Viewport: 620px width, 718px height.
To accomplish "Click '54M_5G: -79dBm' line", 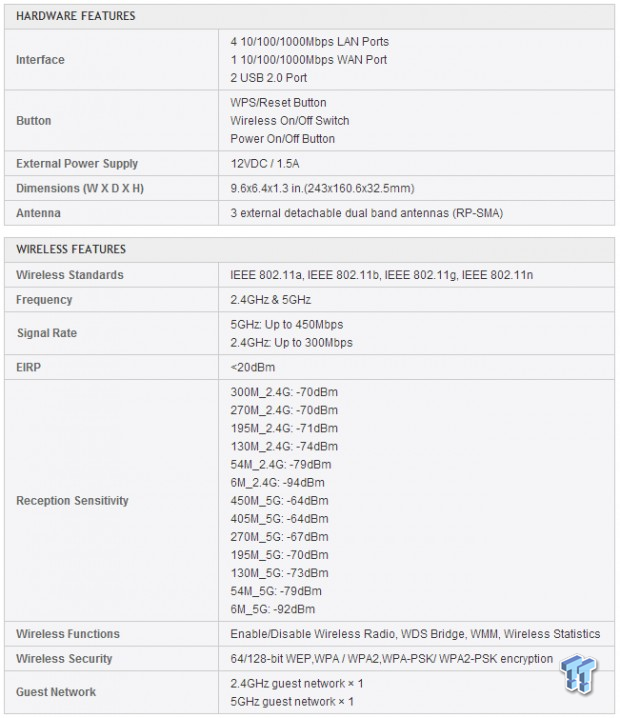I will click(276, 591).
